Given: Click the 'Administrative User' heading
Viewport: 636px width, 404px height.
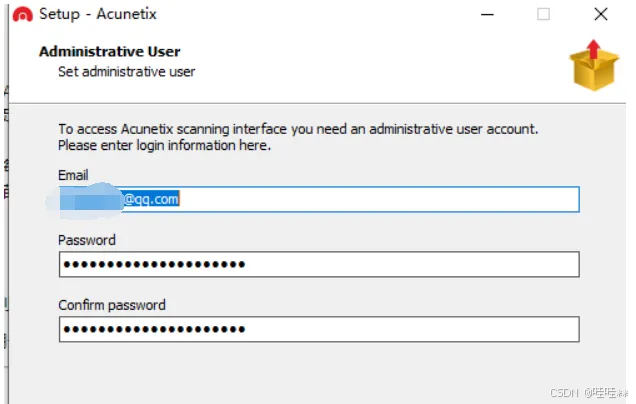Looking at the screenshot, I should [110, 52].
